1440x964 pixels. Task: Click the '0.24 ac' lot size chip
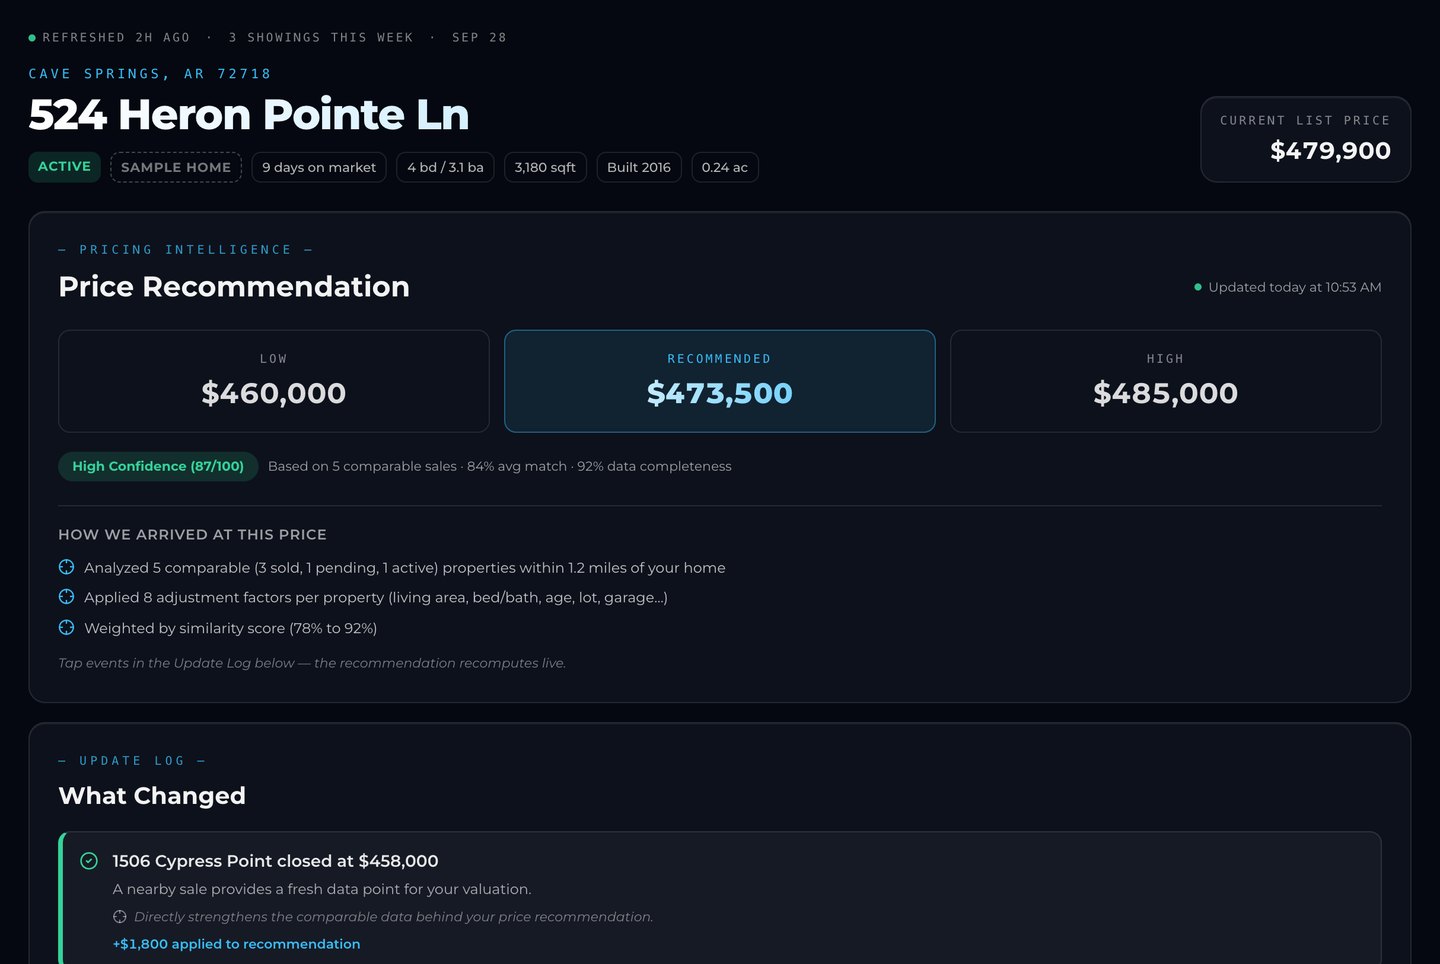tap(725, 167)
